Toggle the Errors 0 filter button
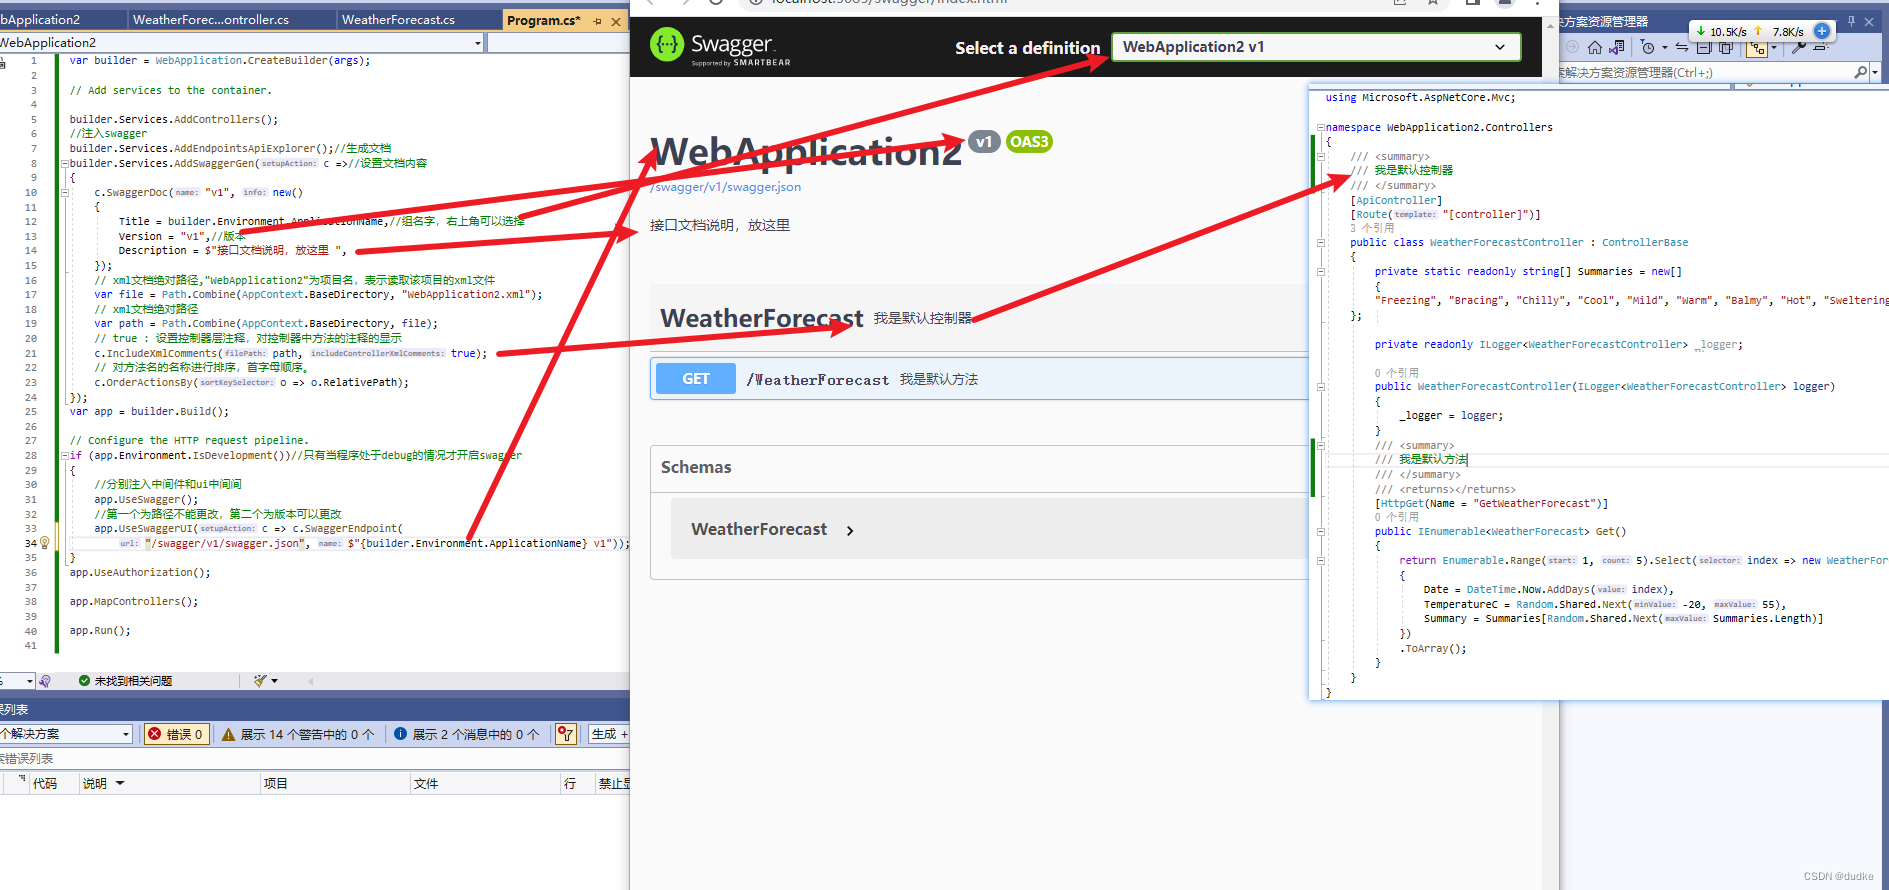 pos(176,734)
